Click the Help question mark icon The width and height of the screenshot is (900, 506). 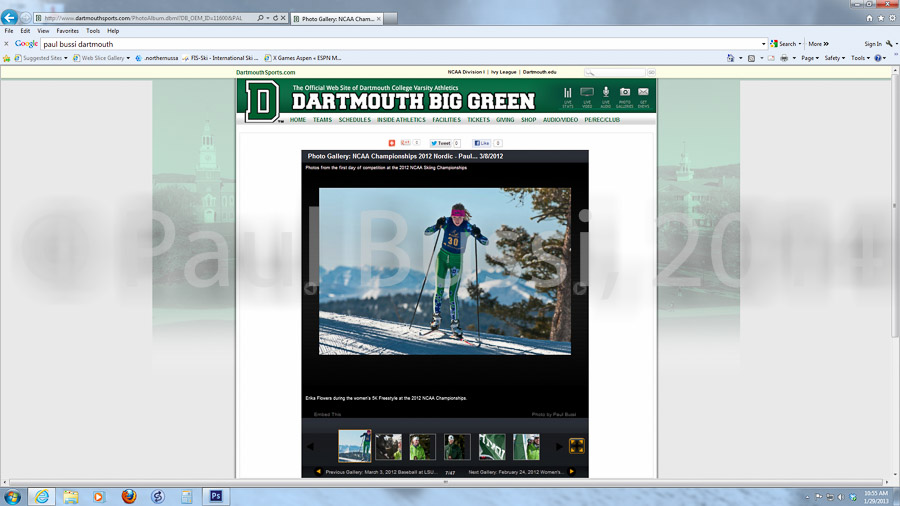point(878,58)
